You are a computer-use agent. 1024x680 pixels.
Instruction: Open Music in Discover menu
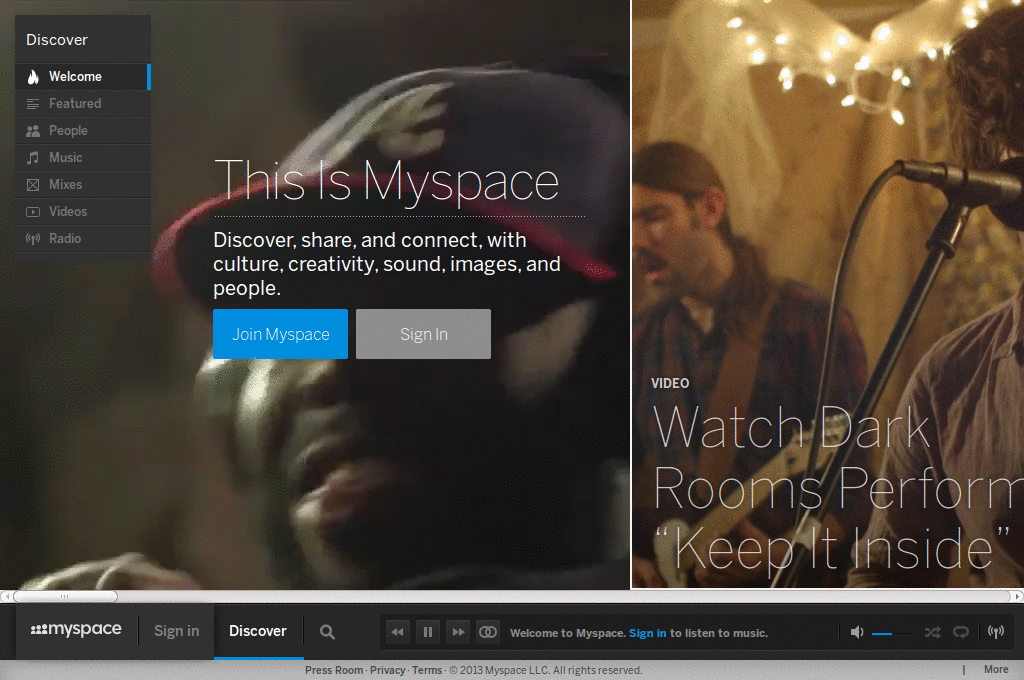tap(83, 157)
